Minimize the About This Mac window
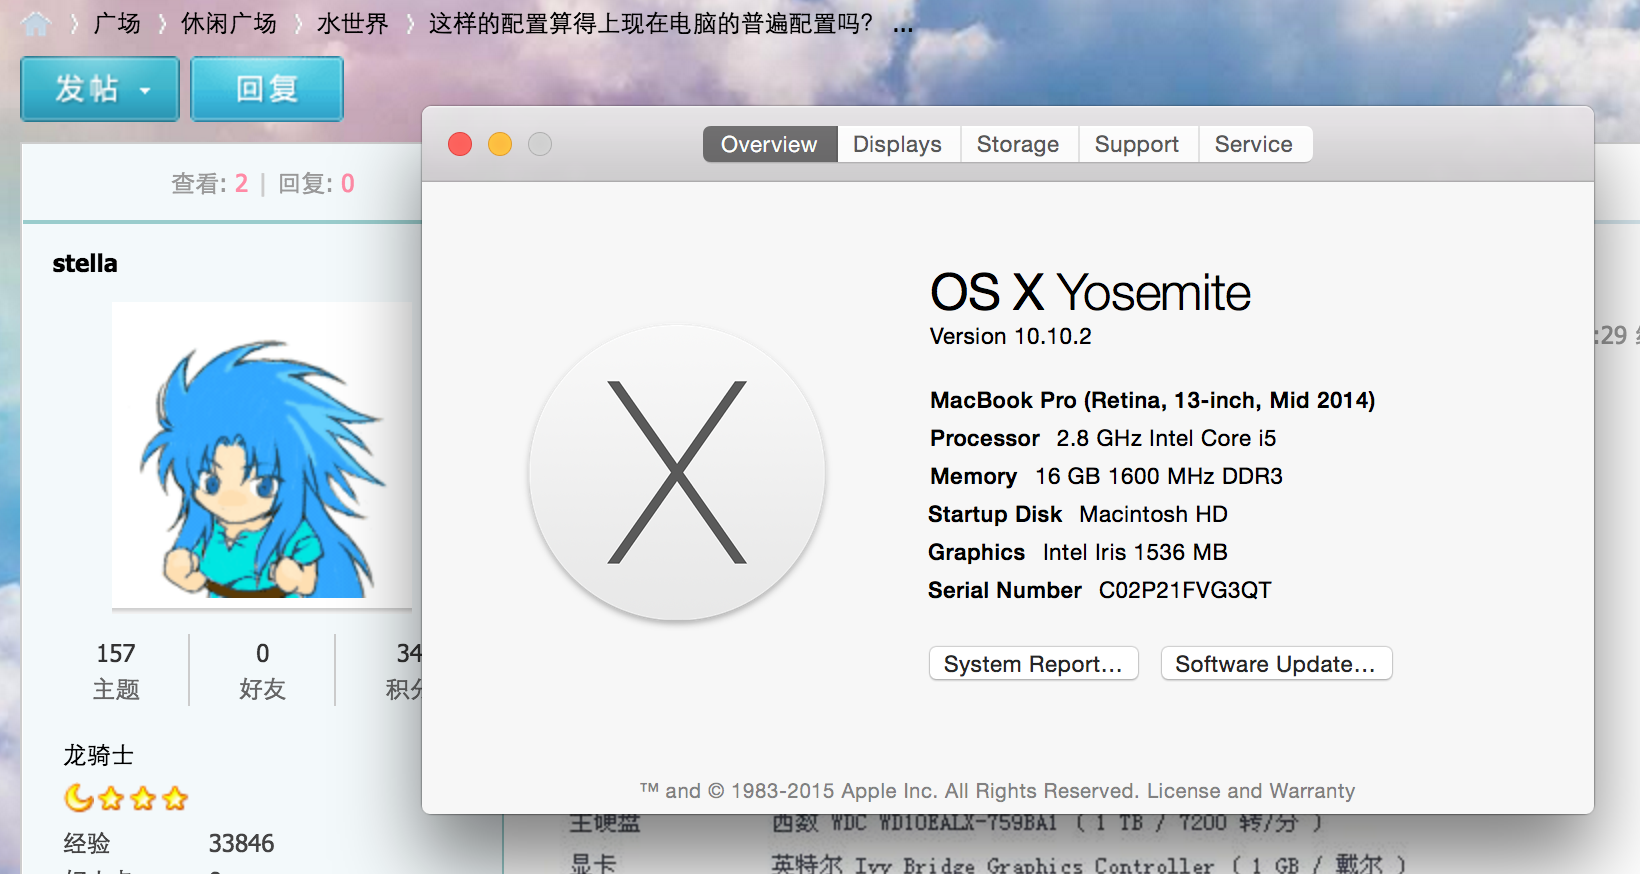This screenshot has height=874, width=1640. tap(500, 144)
